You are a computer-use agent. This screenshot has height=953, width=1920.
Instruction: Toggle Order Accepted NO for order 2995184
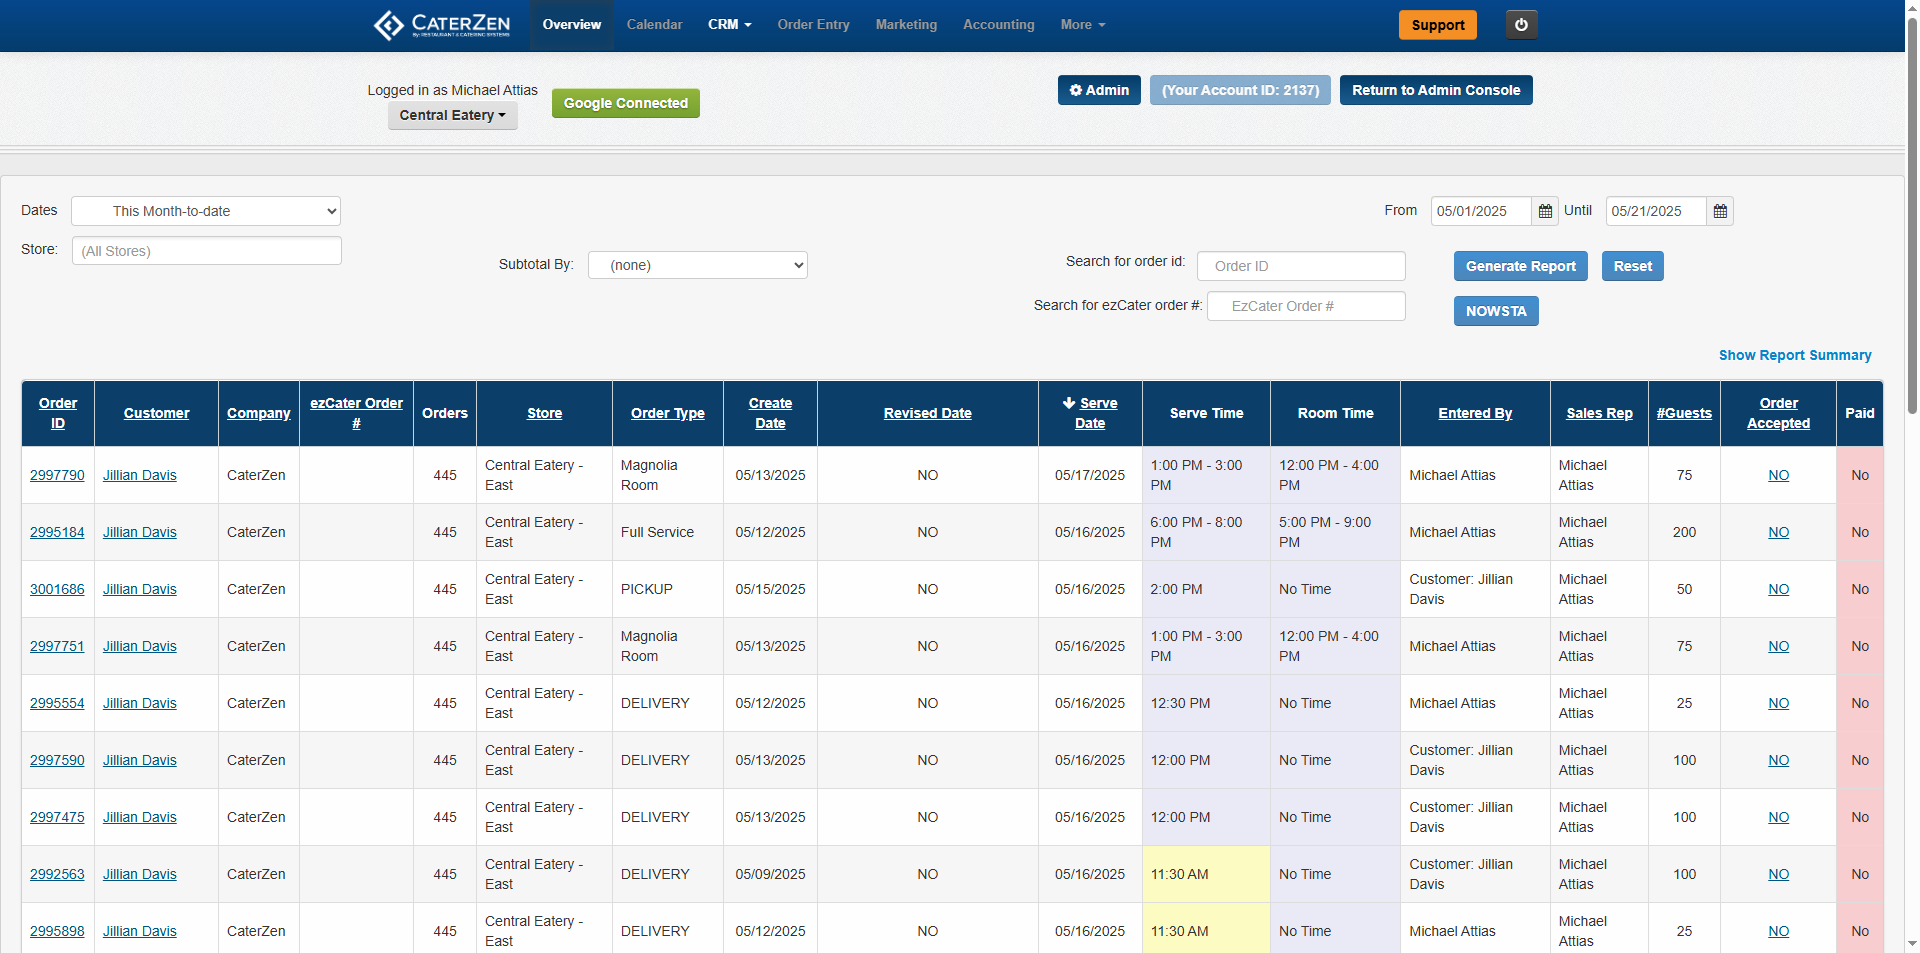pyautogui.click(x=1778, y=532)
